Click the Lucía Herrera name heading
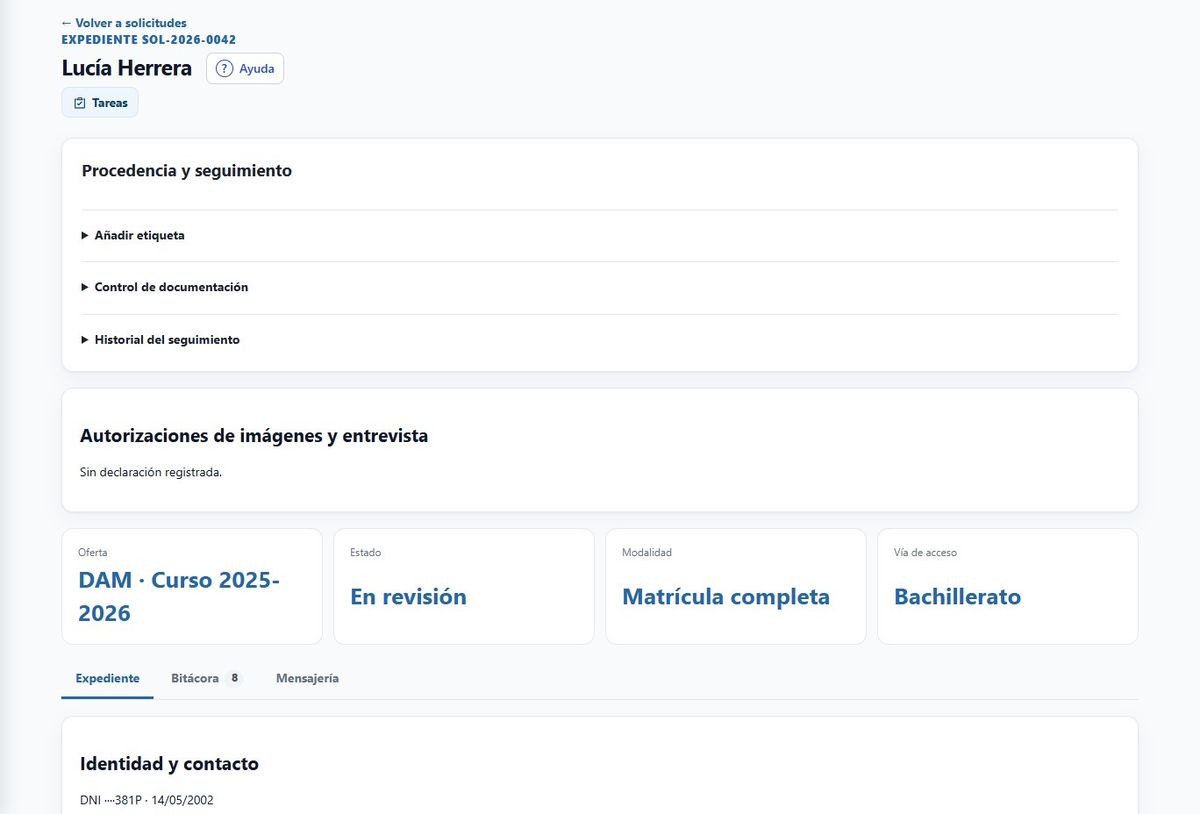Screen dimensions: 1200x814 tap(127, 69)
